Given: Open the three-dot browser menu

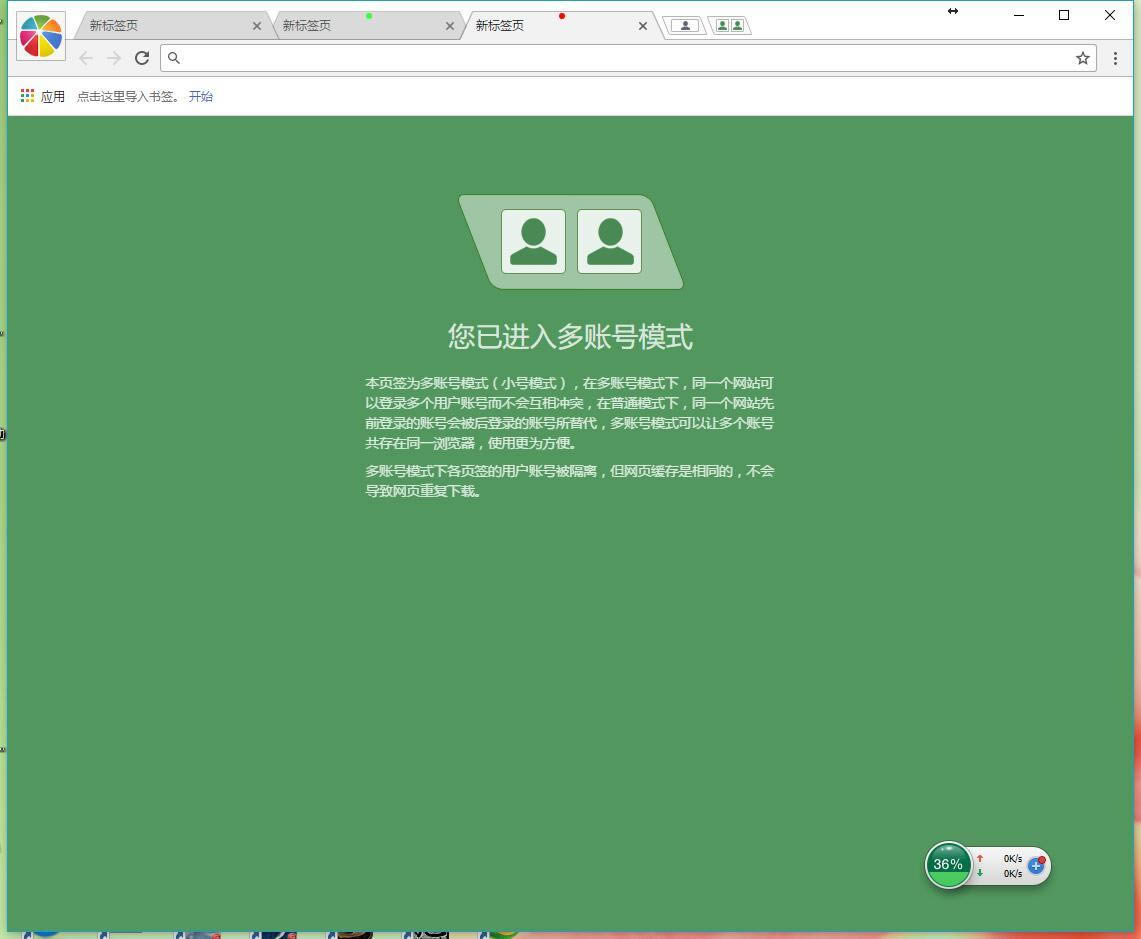Looking at the screenshot, I should pyautogui.click(x=1115, y=58).
